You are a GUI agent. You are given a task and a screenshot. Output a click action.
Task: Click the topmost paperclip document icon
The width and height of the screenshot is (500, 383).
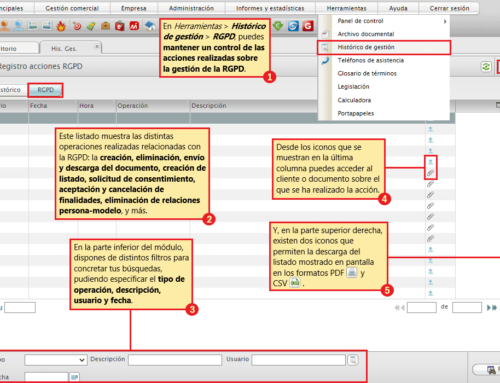[430, 173]
